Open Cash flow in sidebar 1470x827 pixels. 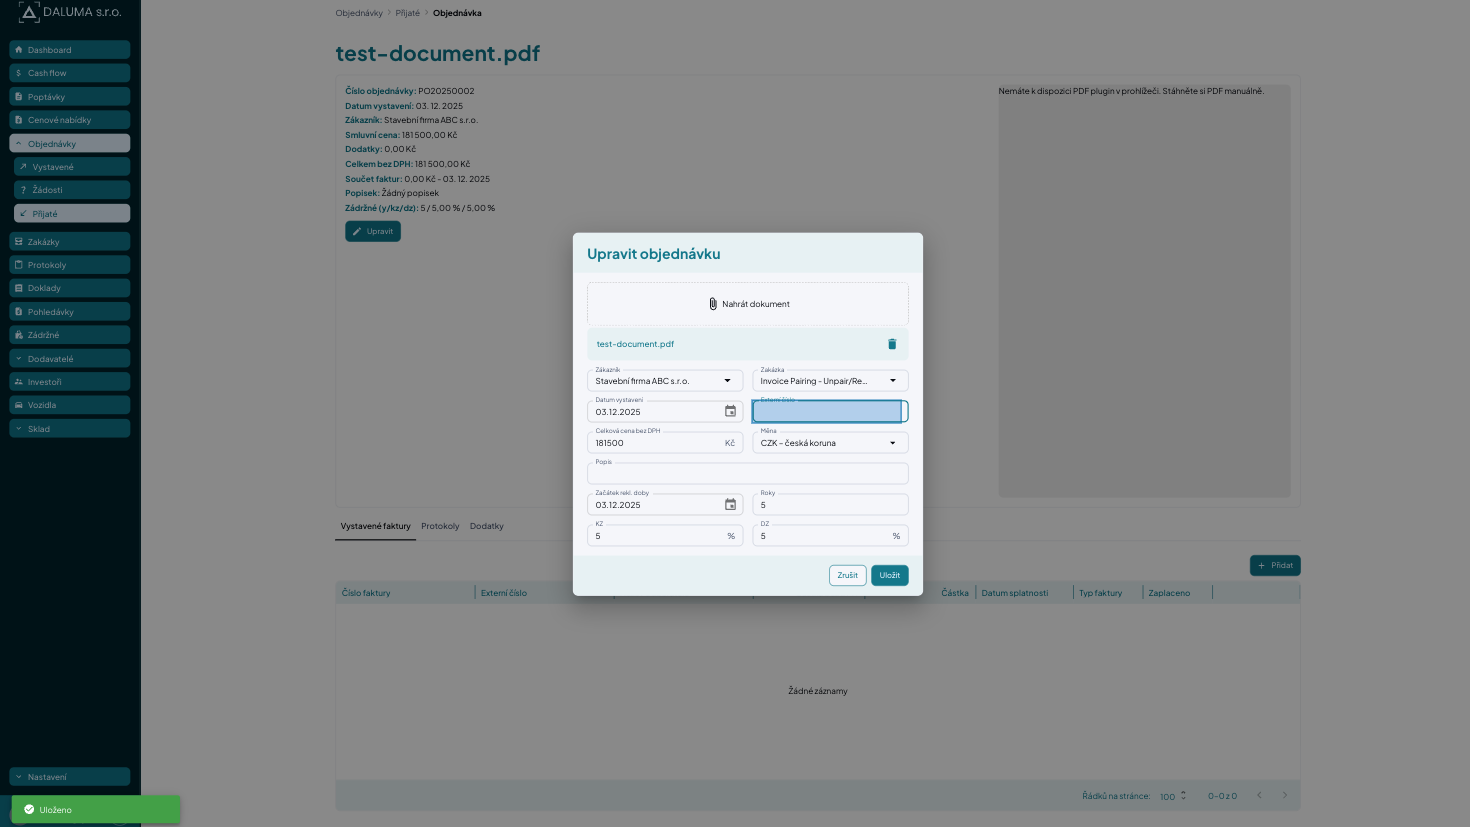pyautogui.click(x=70, y=73)
